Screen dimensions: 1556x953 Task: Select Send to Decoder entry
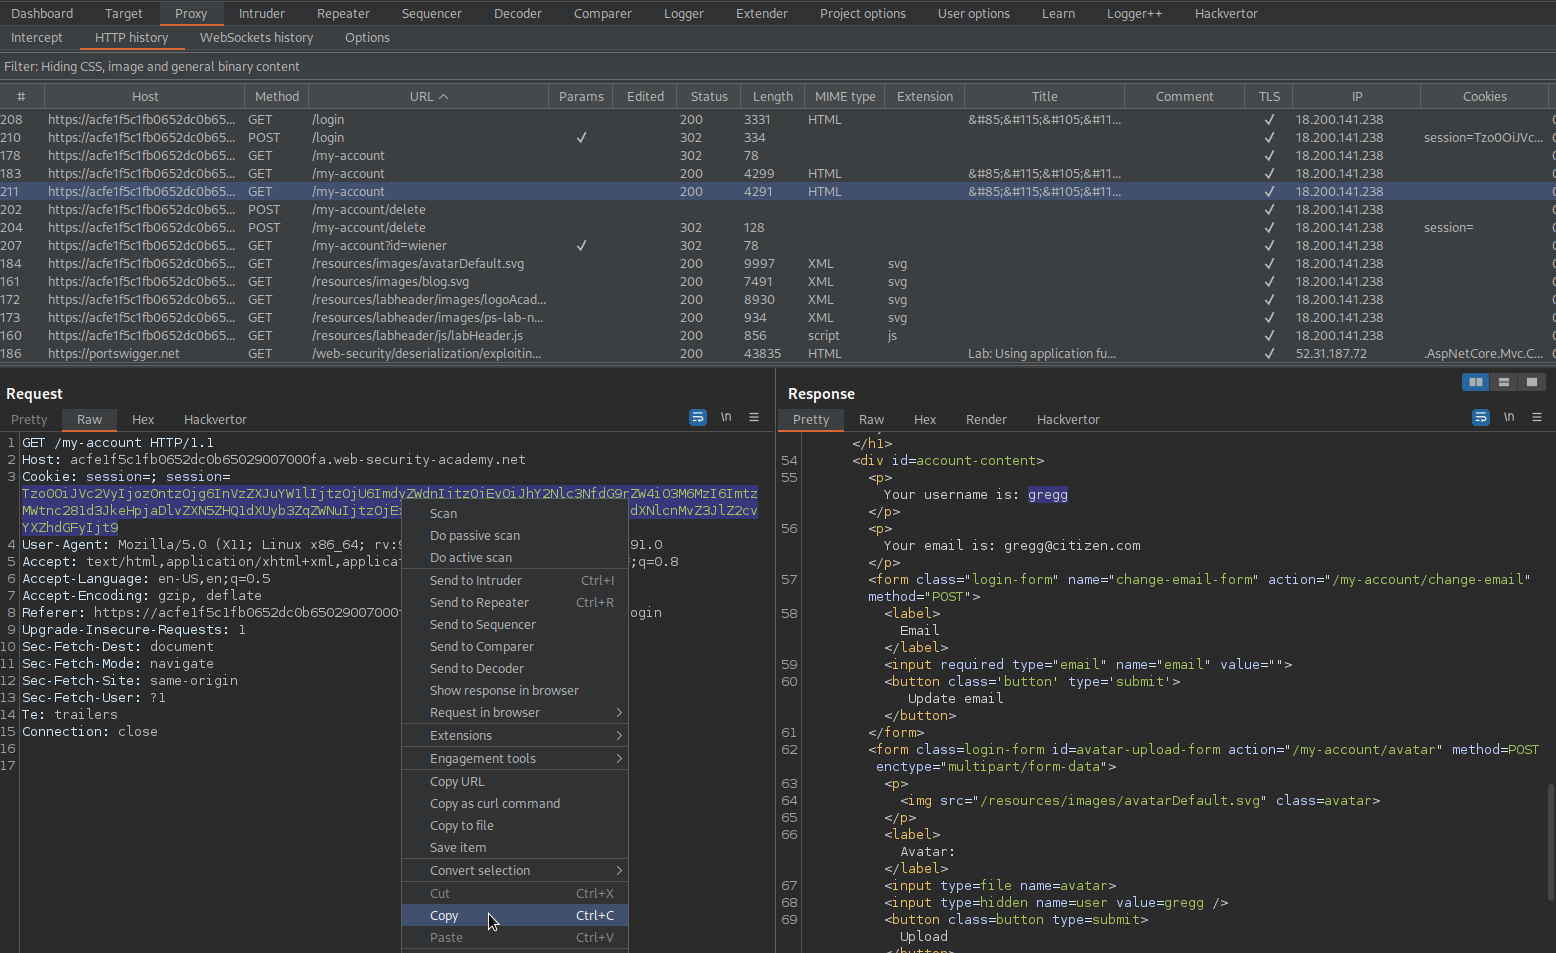515,669
